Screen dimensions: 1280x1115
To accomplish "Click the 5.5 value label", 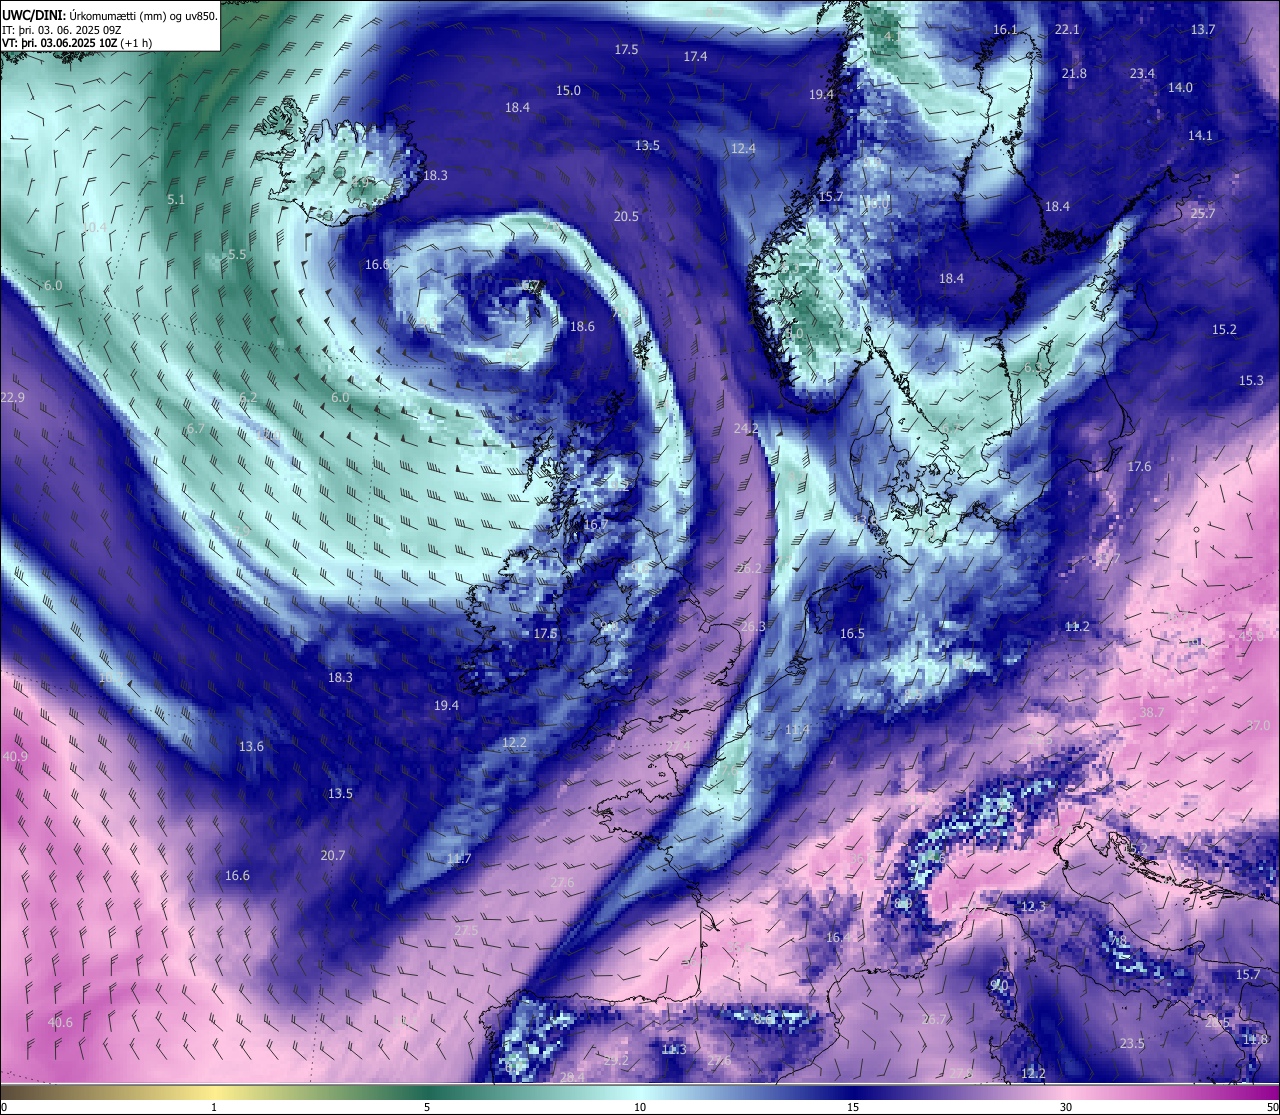I will [237, 254].
